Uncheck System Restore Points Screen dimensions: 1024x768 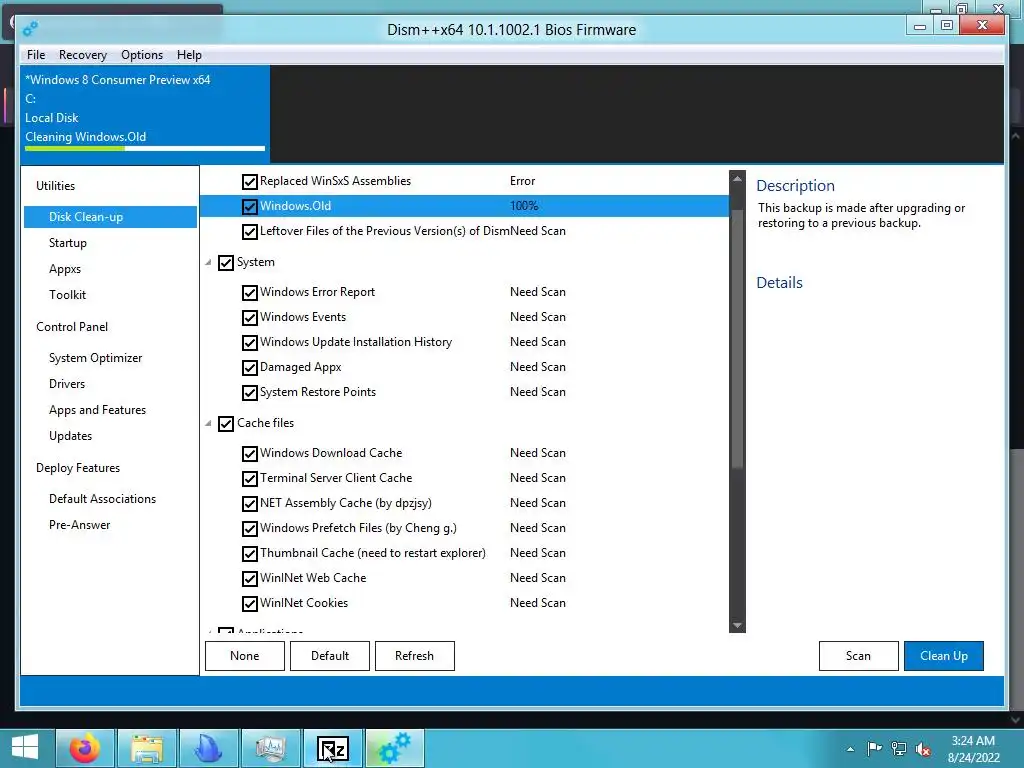click(x=249, y=392)
